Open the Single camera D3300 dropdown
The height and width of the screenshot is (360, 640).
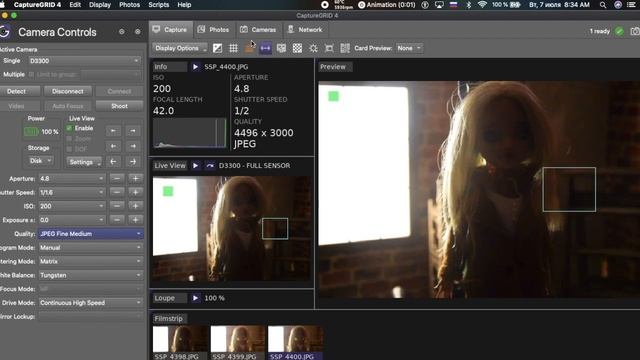pyautogui.click(x=84, y=61)
